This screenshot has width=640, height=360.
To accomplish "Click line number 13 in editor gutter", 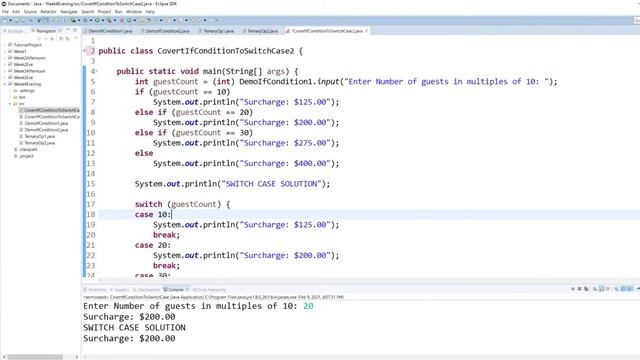I will tap(91, 163).
